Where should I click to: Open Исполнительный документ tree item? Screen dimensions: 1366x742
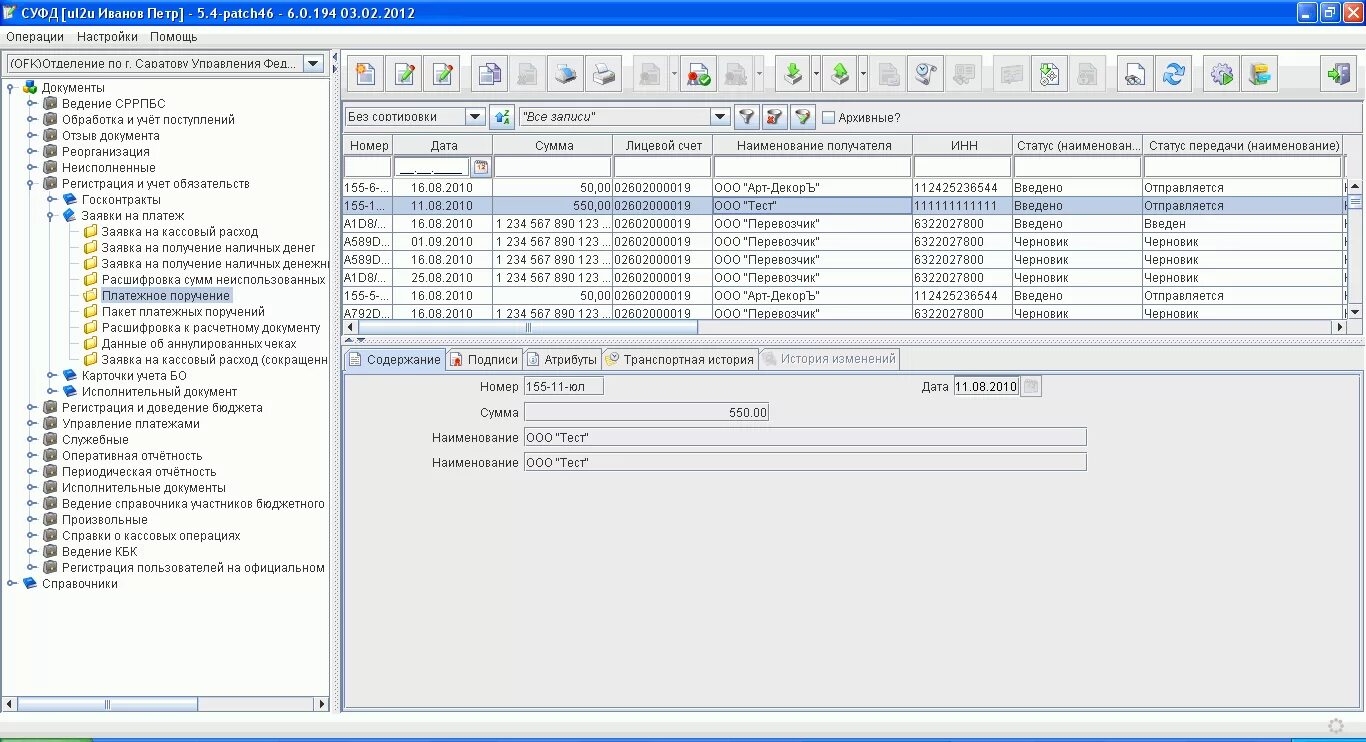click(160, 391)
